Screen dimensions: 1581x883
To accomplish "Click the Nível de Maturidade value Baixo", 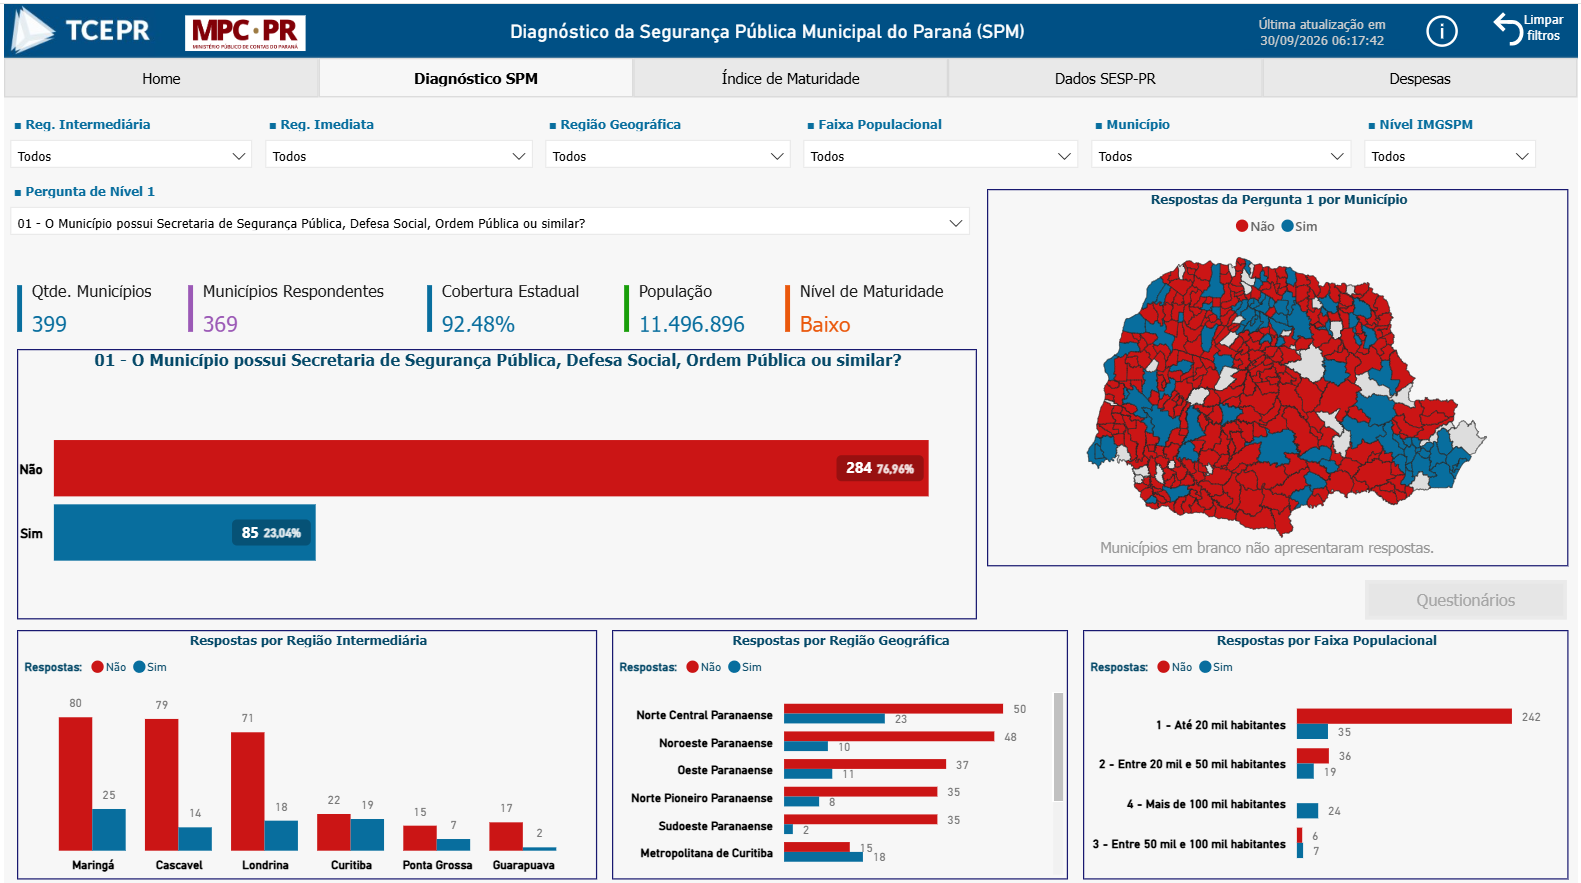I will point(825,324).
